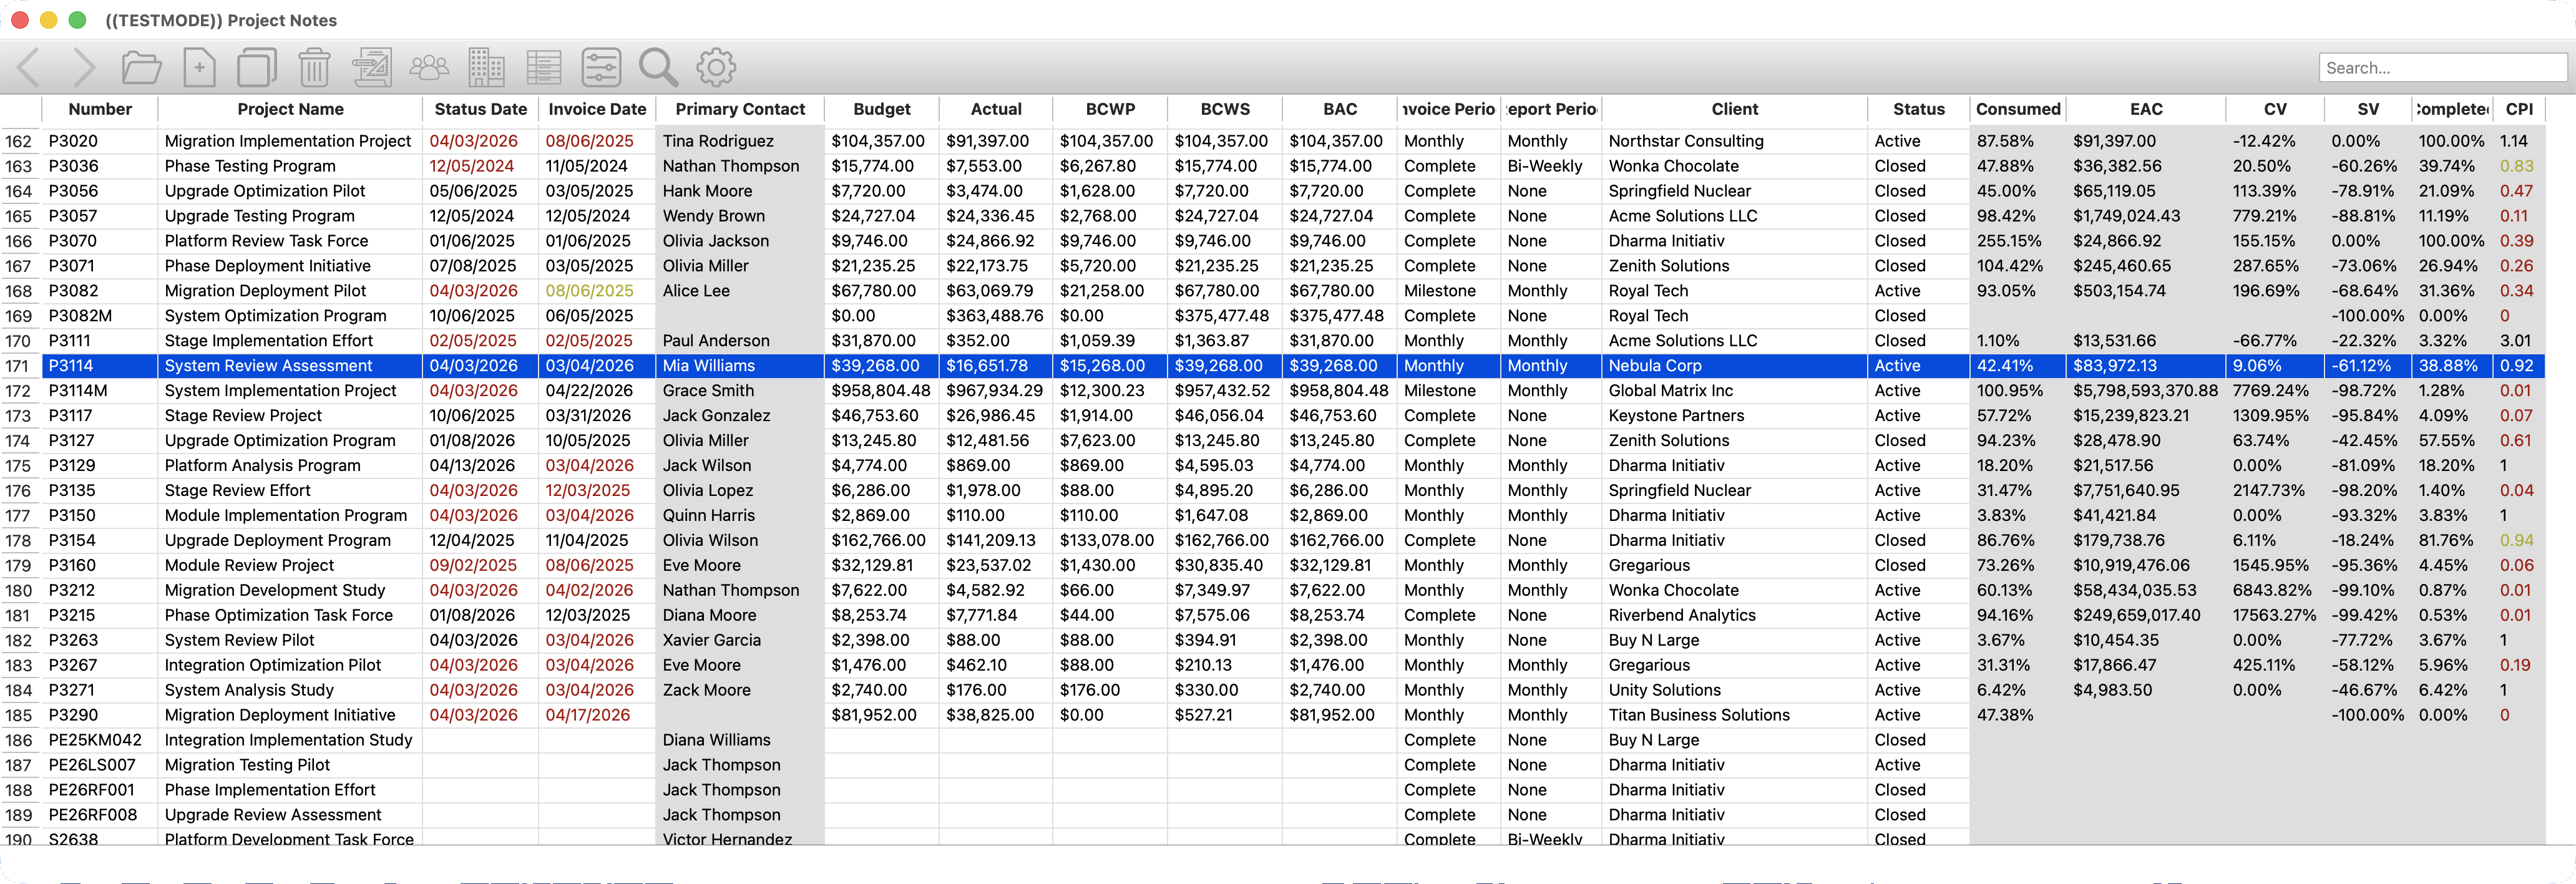2576x884 pixels.
Task: Select 'Module Review Project' row
Action: click(1272, 566)
